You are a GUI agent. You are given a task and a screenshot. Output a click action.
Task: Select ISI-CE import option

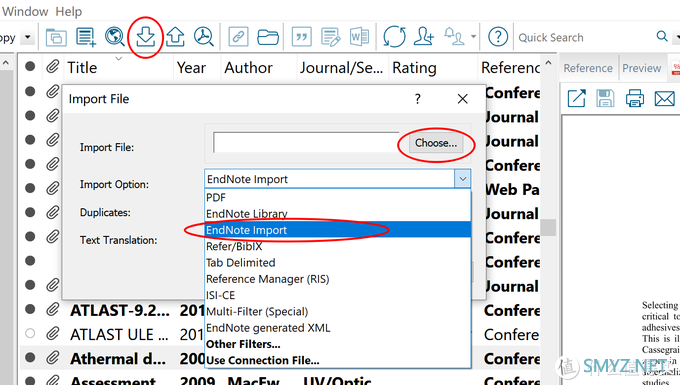[338, 295]
